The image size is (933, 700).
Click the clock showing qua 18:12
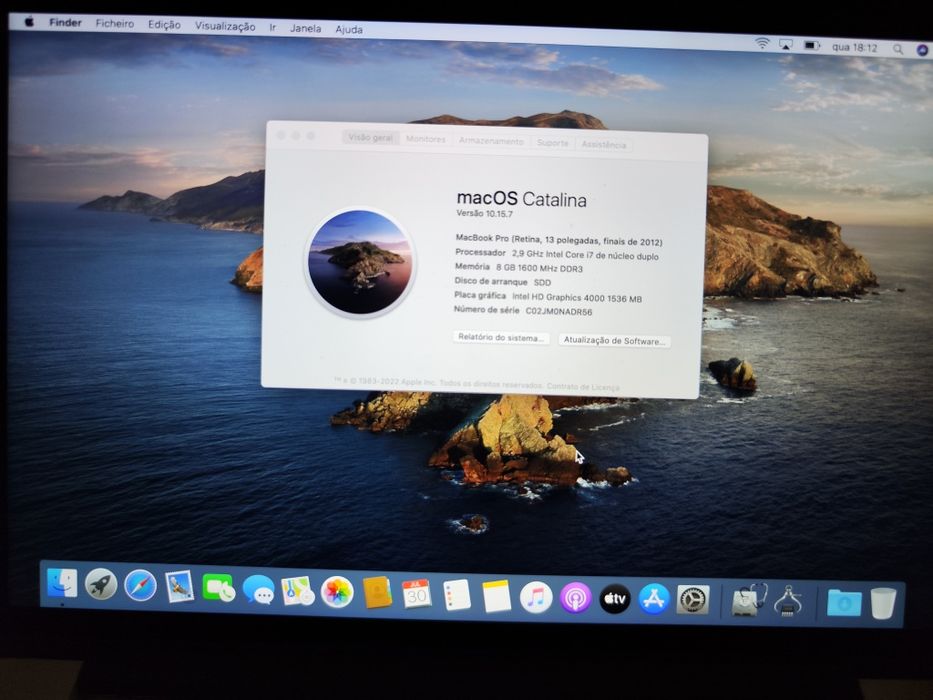(854, 48)
